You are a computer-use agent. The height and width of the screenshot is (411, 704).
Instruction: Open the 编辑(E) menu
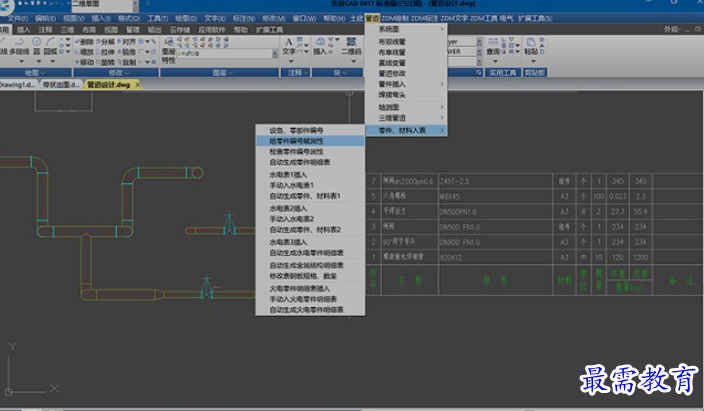[x=45, y=18]
